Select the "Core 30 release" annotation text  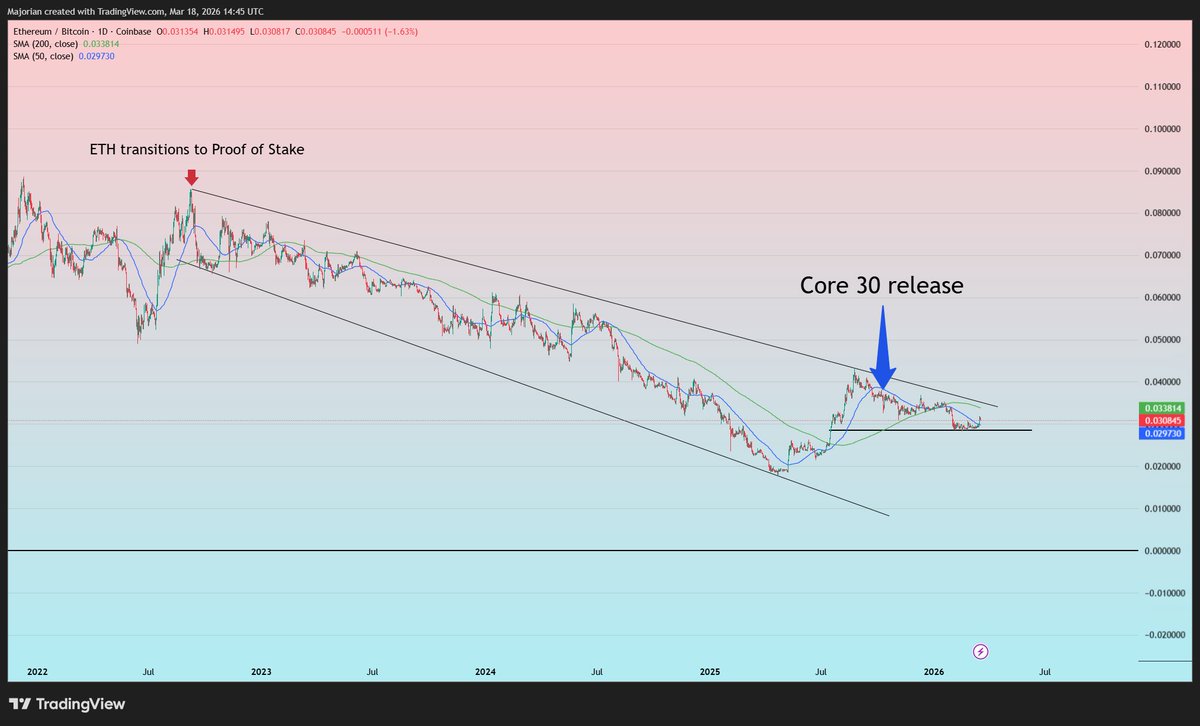coord(881,285)
